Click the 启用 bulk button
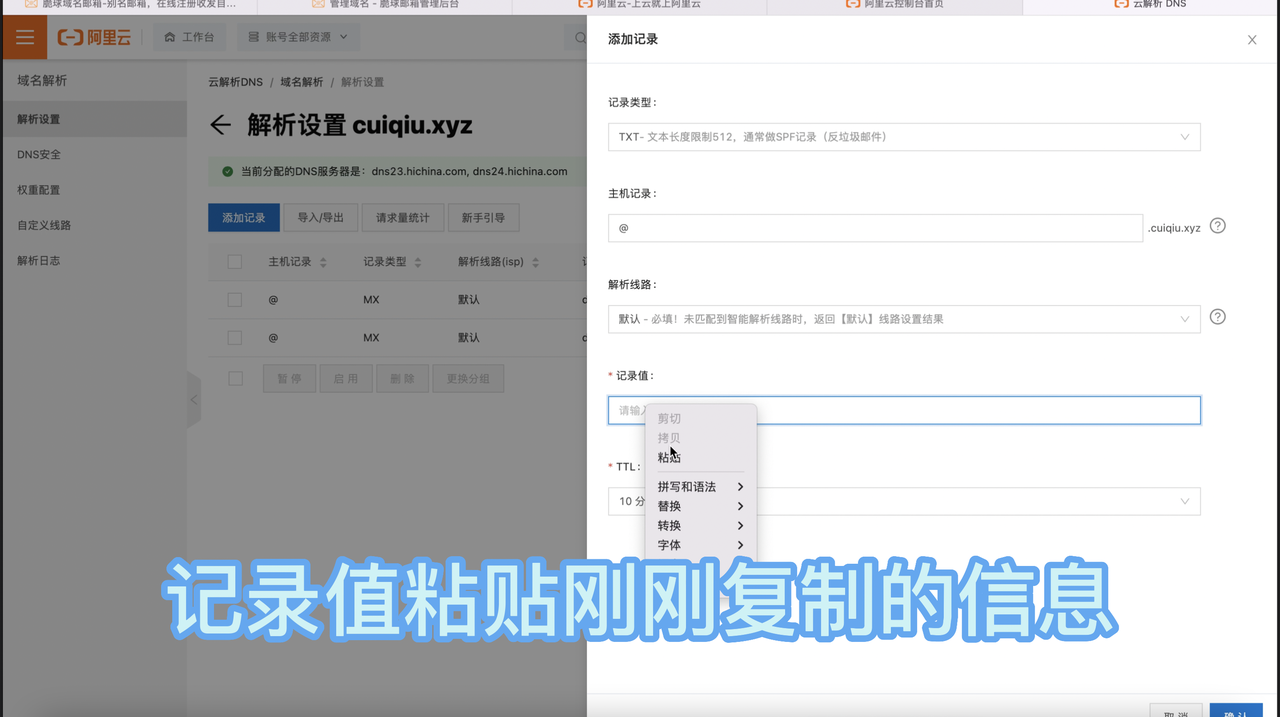Image resolution: width=1280 pixels, height=717 pixels. point(346,379)
